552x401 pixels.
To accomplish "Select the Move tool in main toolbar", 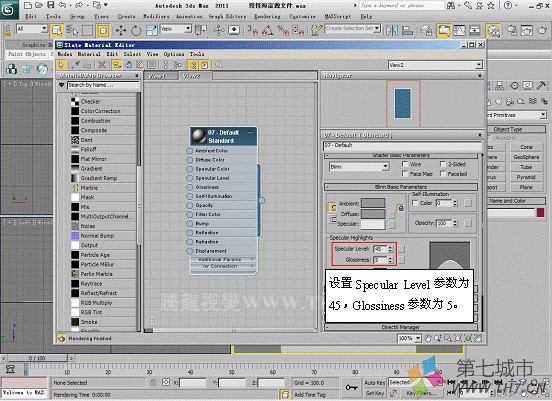I will click(x=121, y=31).
